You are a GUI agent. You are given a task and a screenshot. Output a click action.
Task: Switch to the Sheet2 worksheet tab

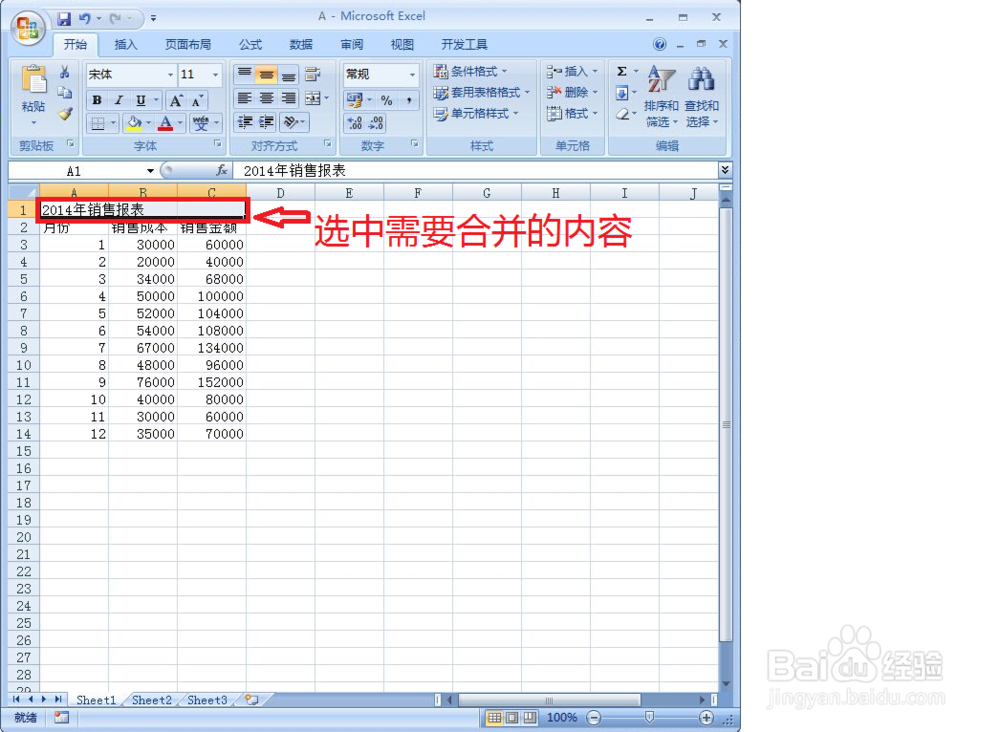click(151, 700)
